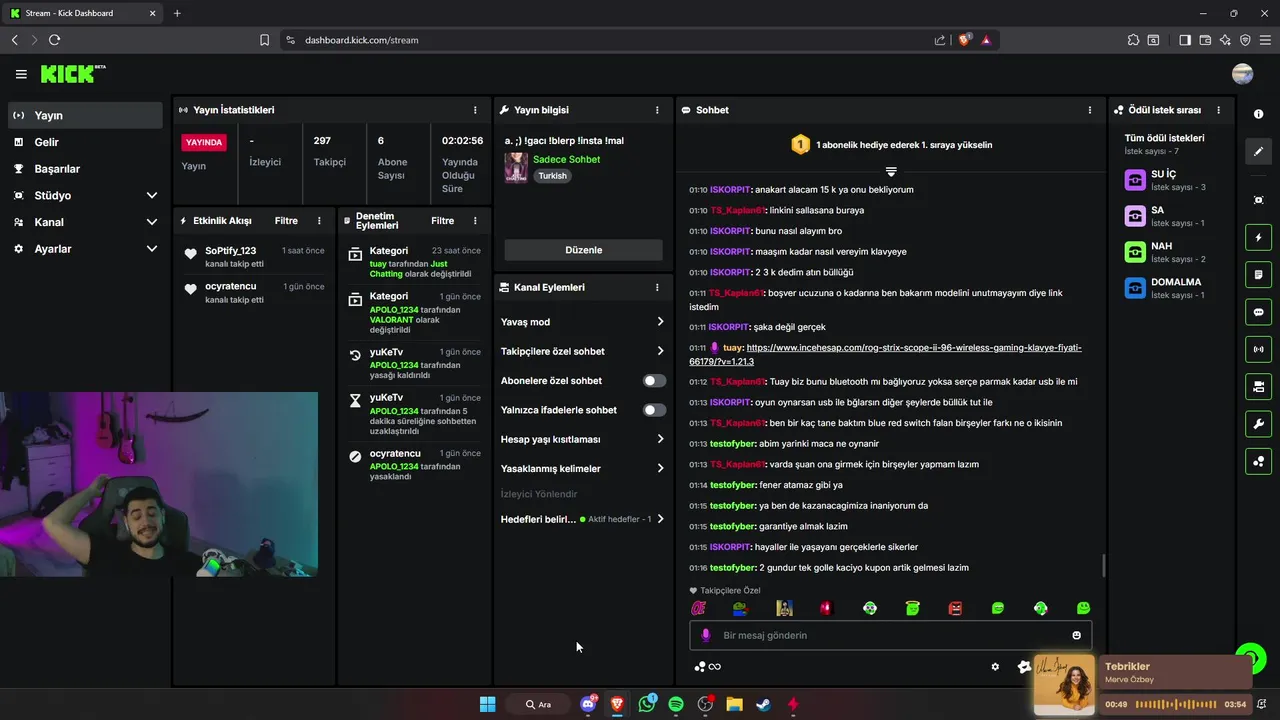Reload the page in the browser

click(54, 40)
